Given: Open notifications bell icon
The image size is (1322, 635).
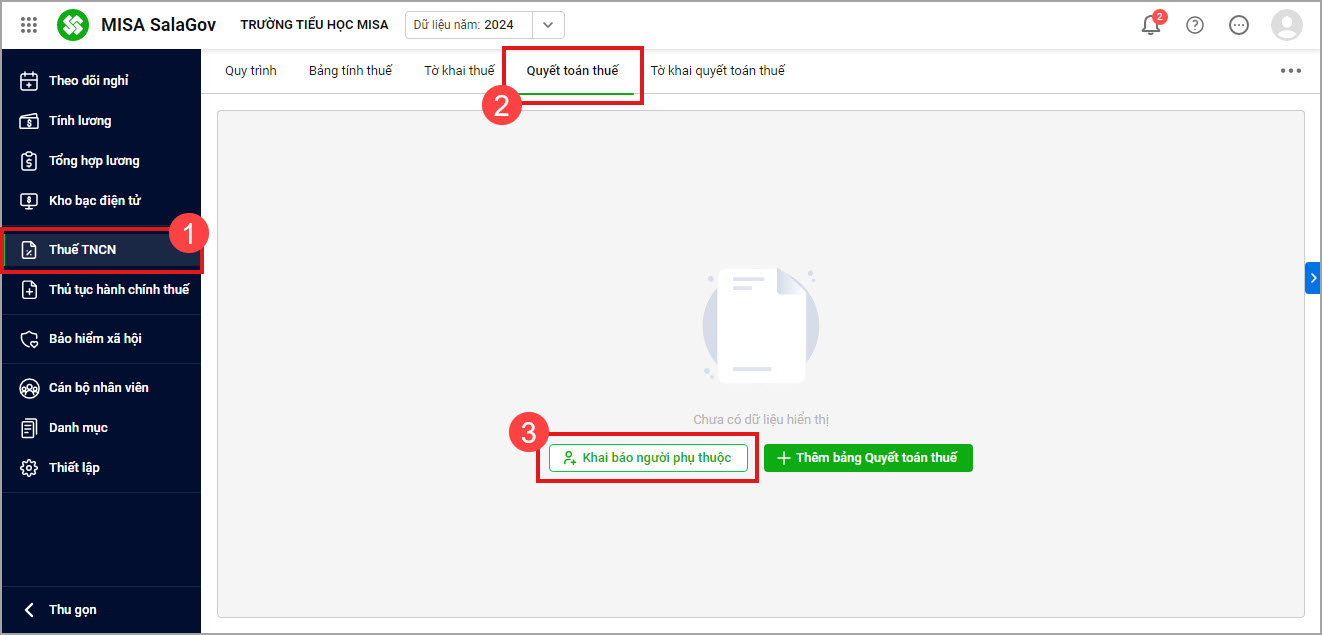Looking at the screenshot, I should pyautogui.click(x=1151, y=25).
